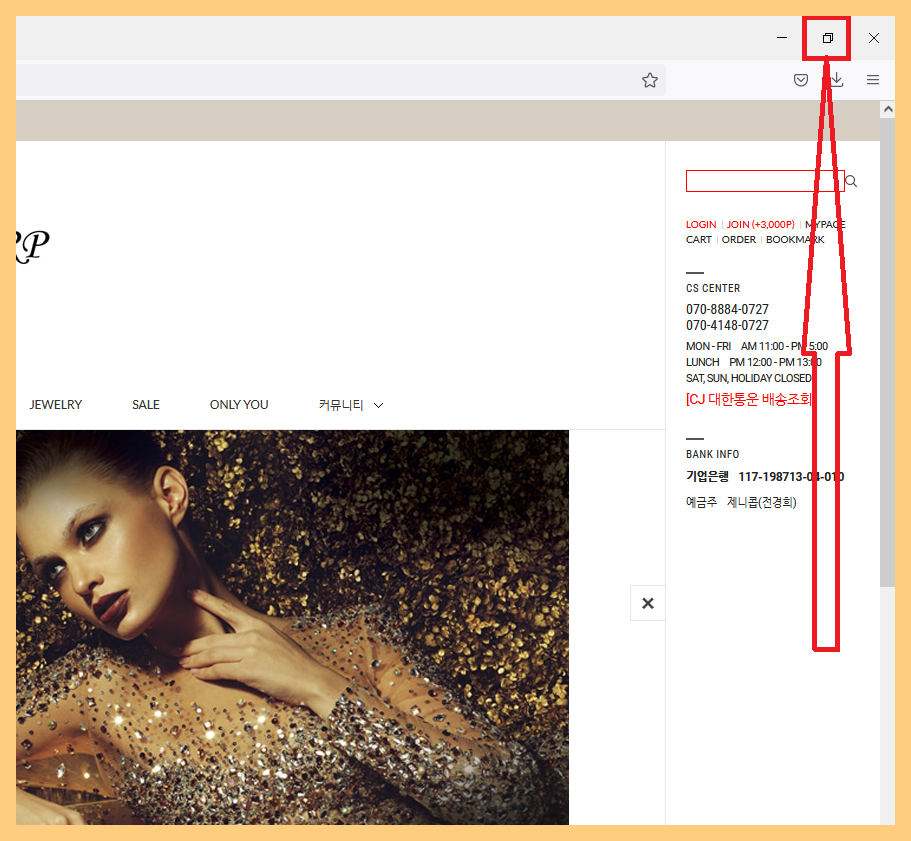Viewport: 911px width, 841px height.
Task: Open the browser hamburger menu
Action: (x=873, y=80)
